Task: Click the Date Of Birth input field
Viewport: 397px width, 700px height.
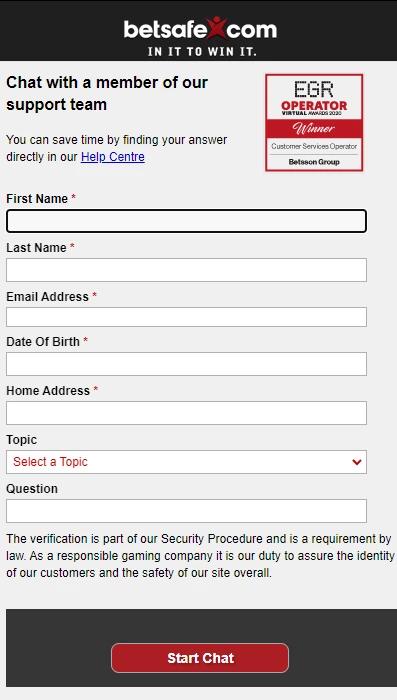Action: 186,364
